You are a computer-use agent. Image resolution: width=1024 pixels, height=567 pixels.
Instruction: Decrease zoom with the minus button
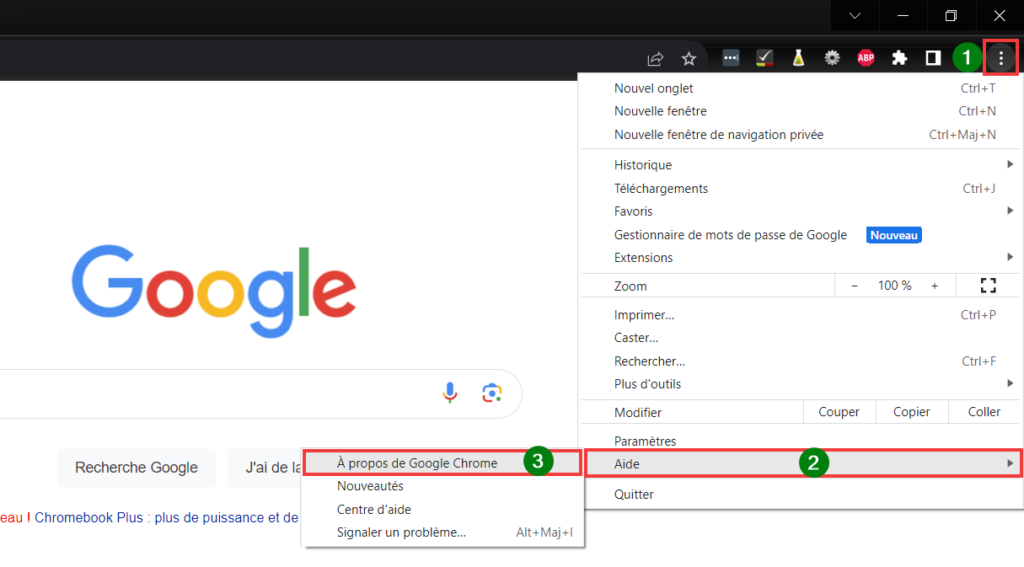(854, 286)
